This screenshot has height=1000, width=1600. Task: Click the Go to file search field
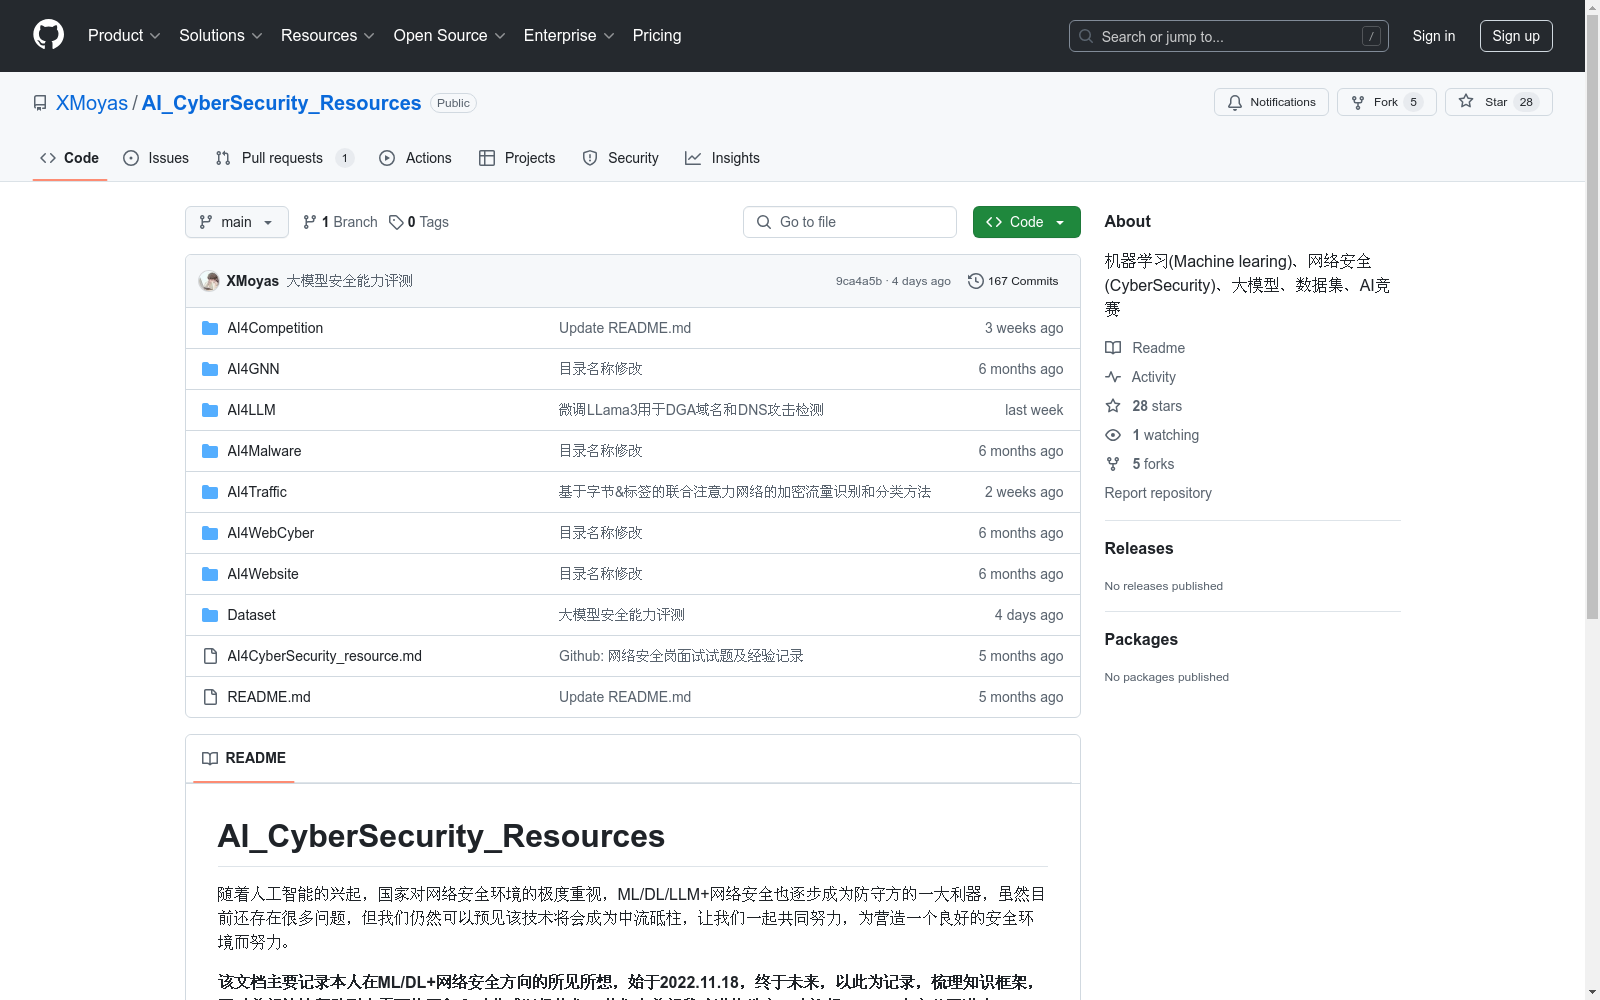(849, 221)
